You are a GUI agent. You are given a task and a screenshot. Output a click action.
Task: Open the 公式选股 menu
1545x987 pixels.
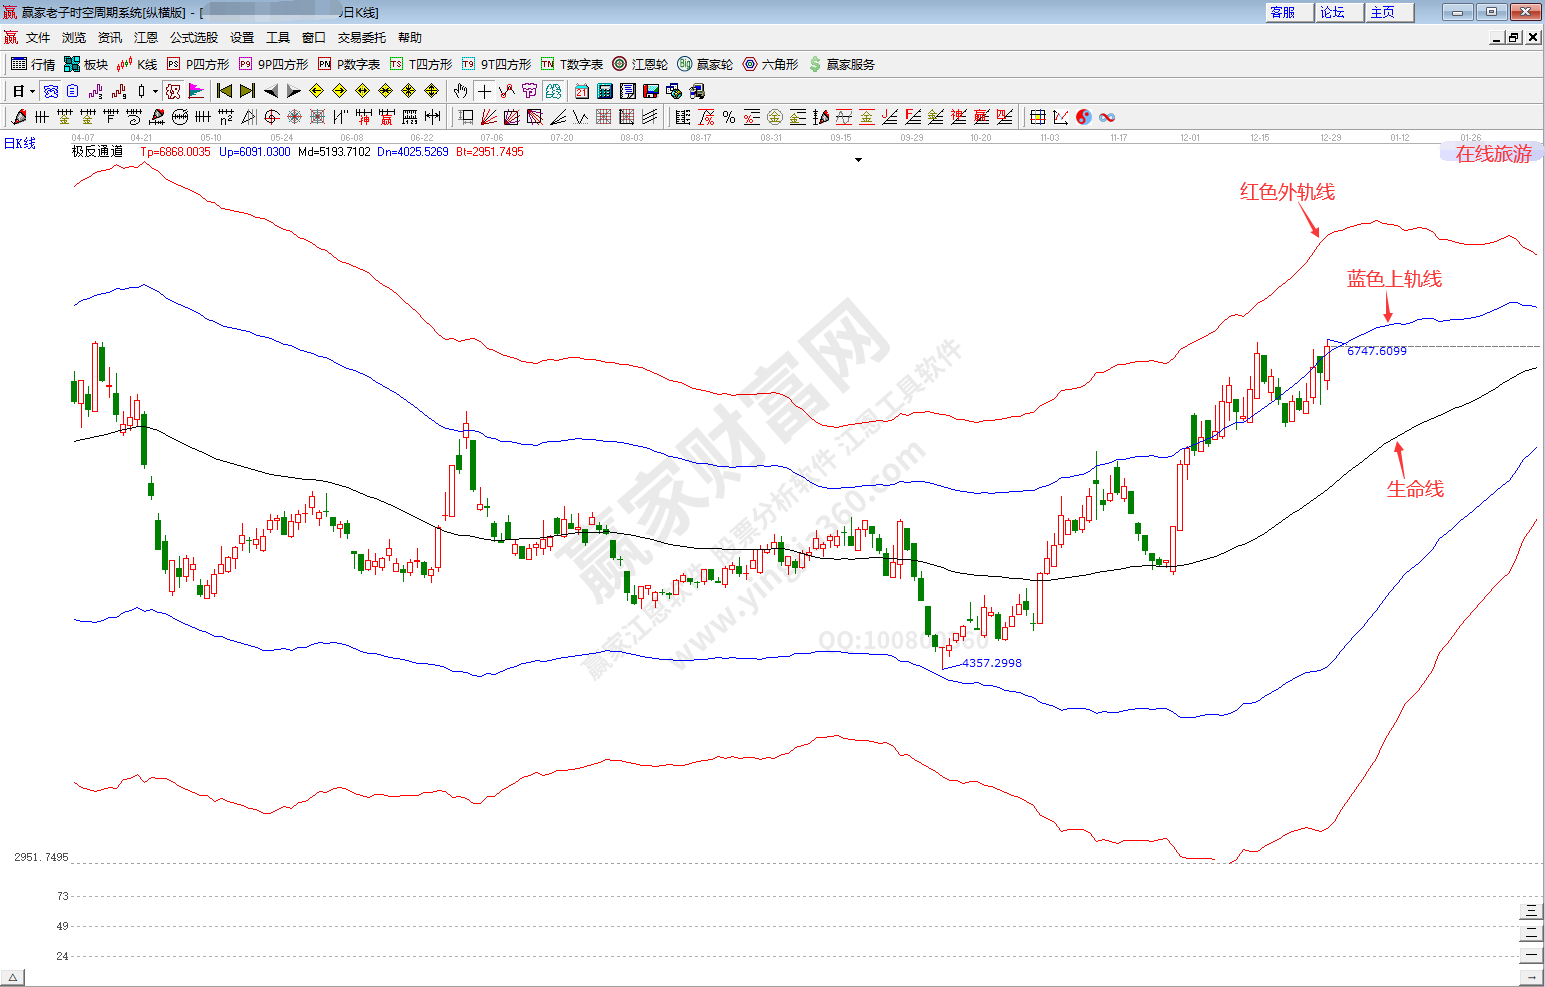coord(193,38)
